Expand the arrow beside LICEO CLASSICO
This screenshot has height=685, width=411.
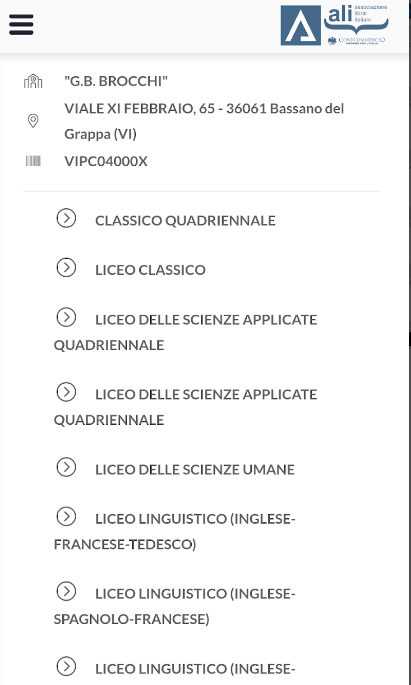click(x=66, y=268)
